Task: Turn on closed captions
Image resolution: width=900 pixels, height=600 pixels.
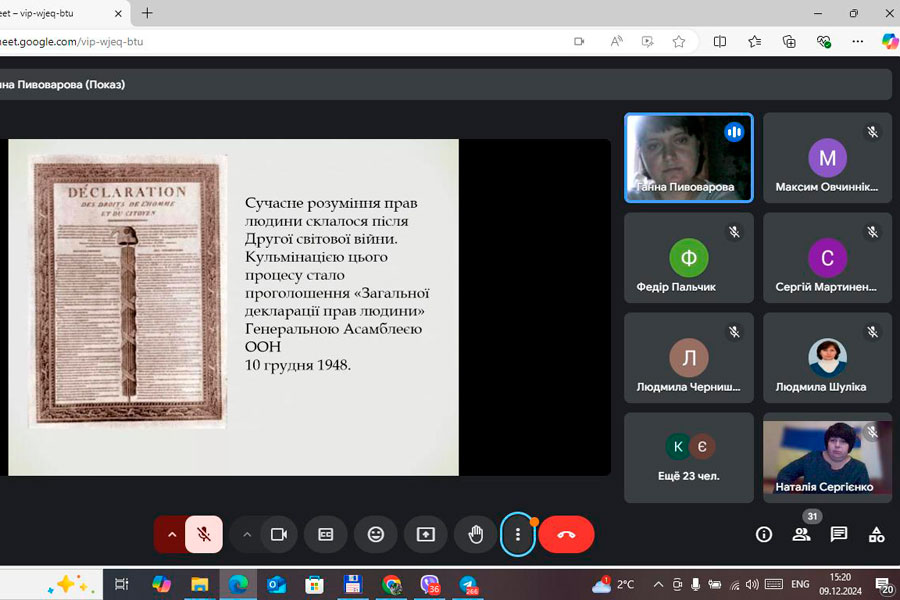Action: click(326, 534)
